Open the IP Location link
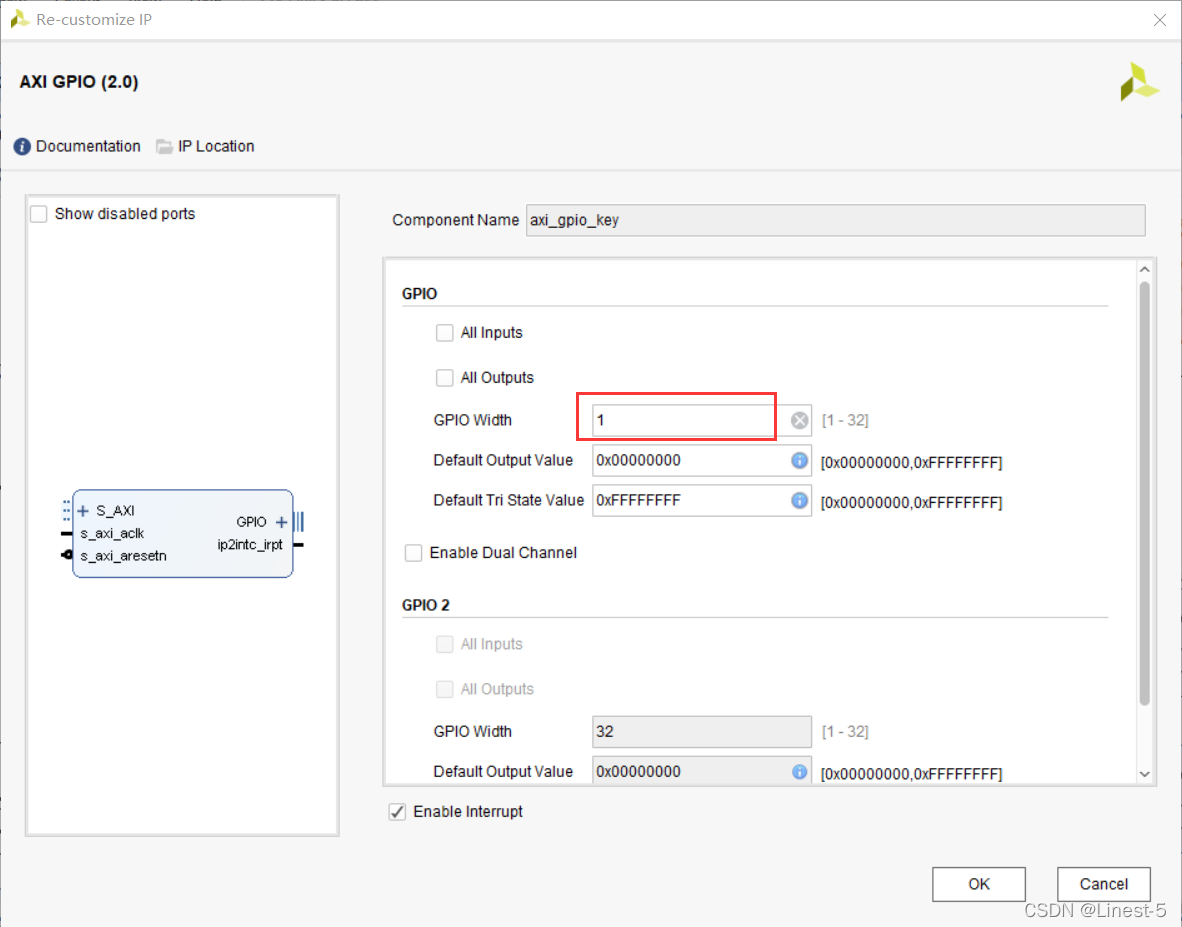Screen dimensions: 1182x927 coord(216,146)
